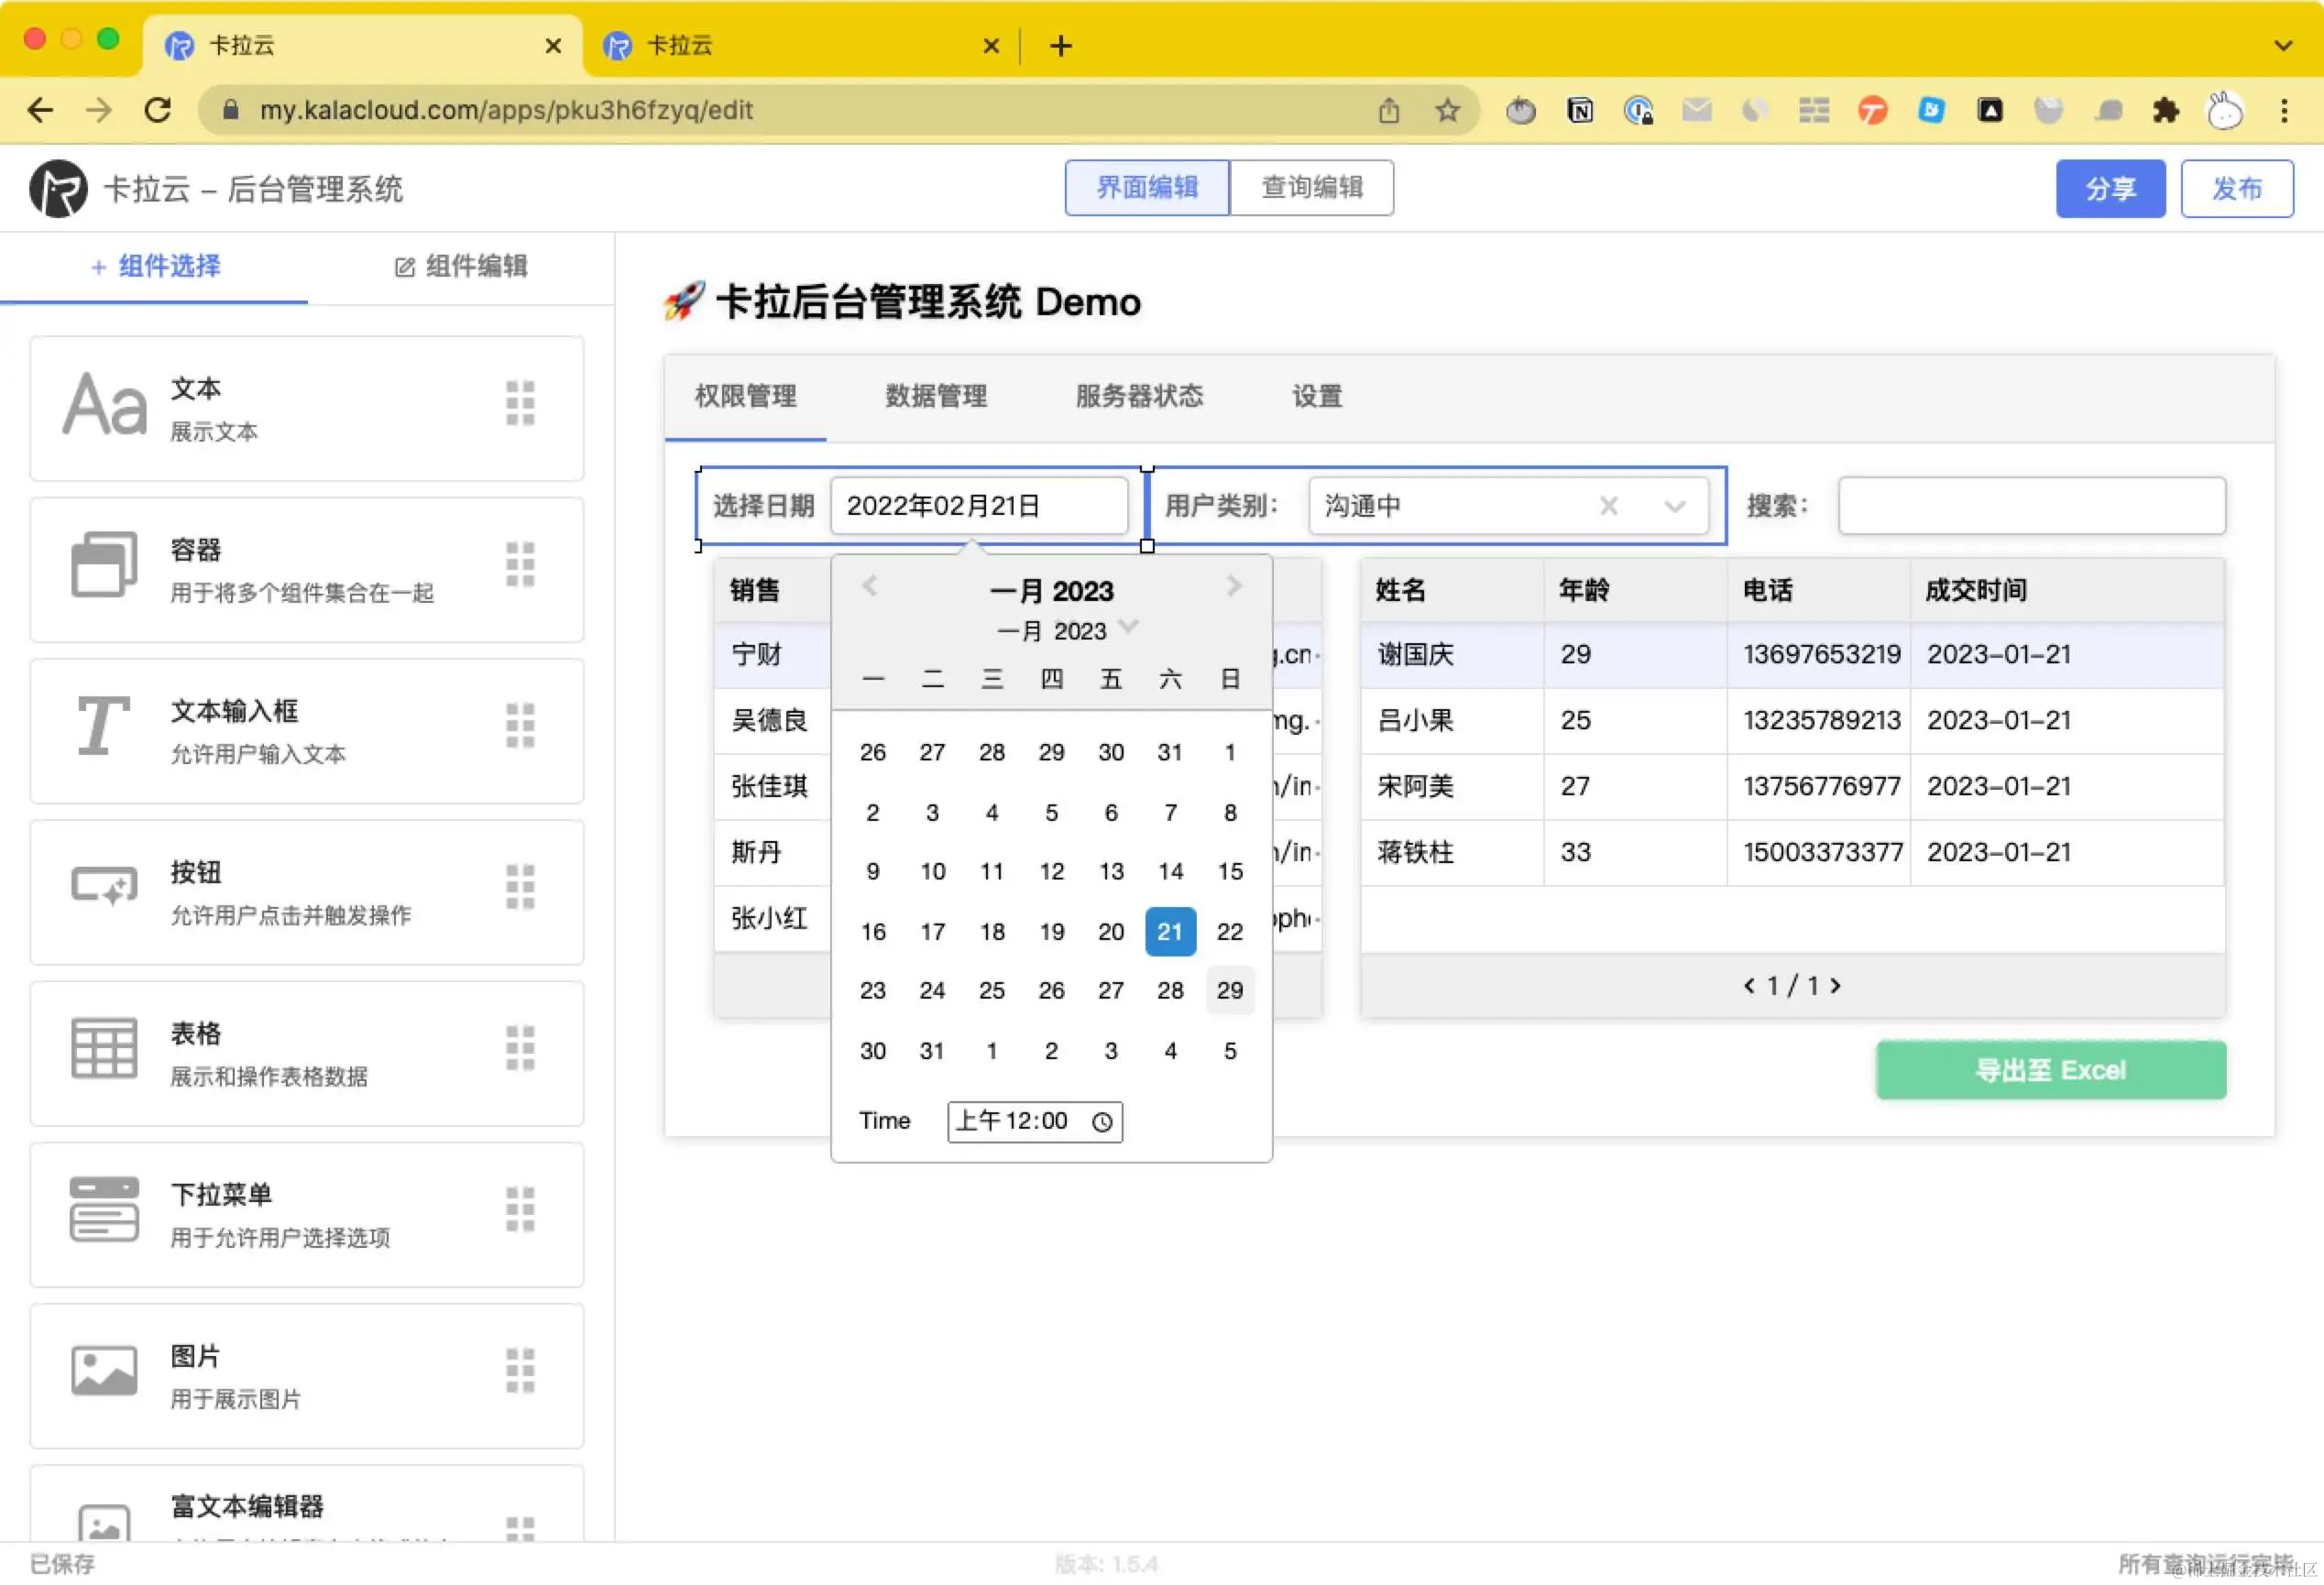Viewport: 2324px width, 1585px height.
Task: Expand the browser tab list chevron
Action: 2283,46
